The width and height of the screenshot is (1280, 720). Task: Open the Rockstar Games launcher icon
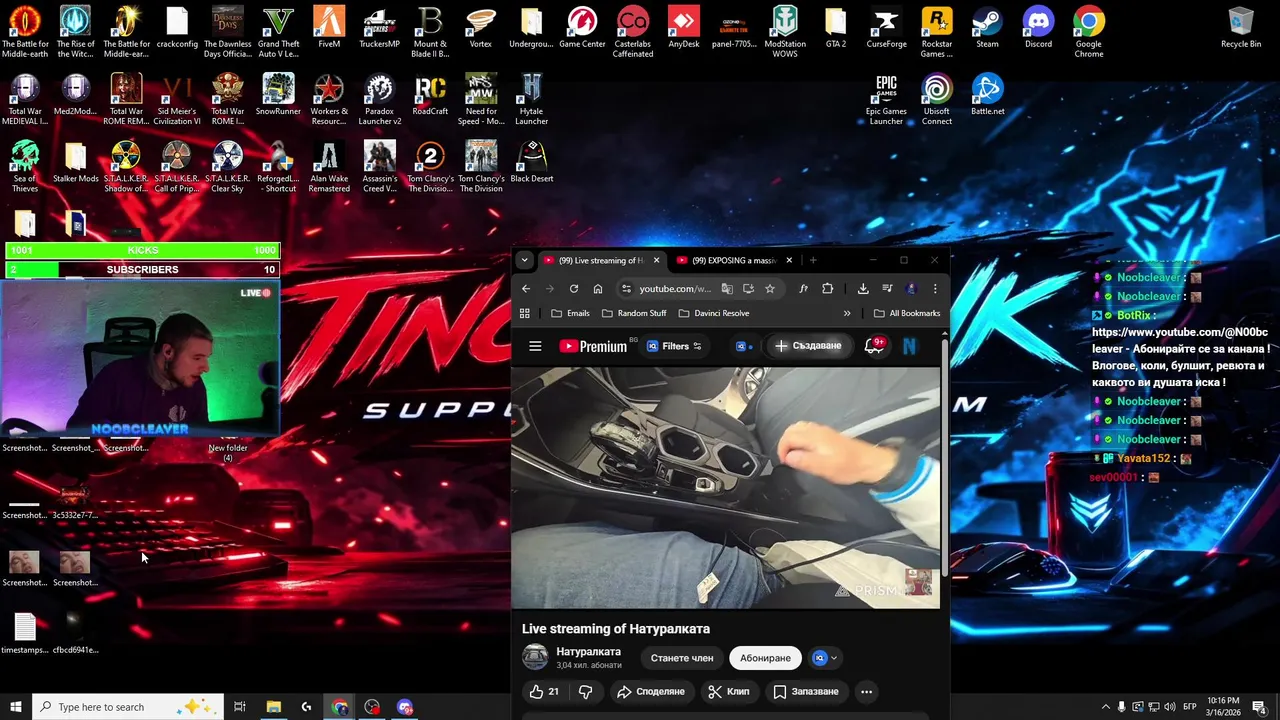tap(937, 32)
